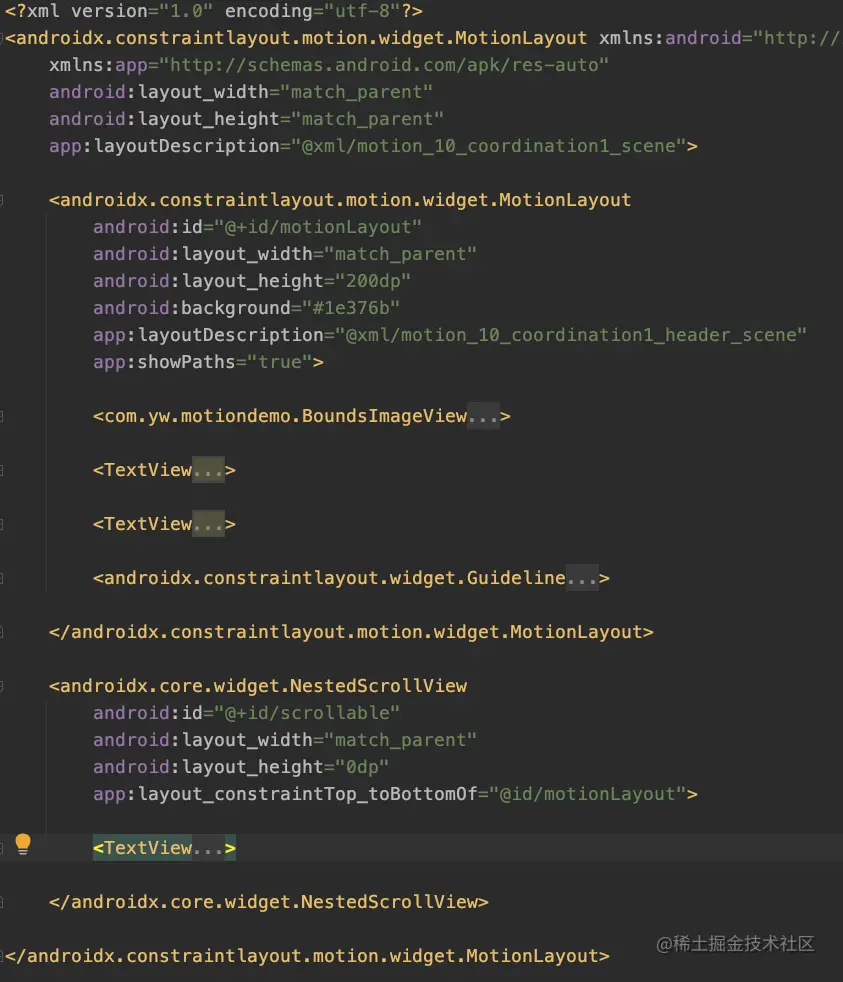Click the layout_height value "match_parent"

(367, 119)
